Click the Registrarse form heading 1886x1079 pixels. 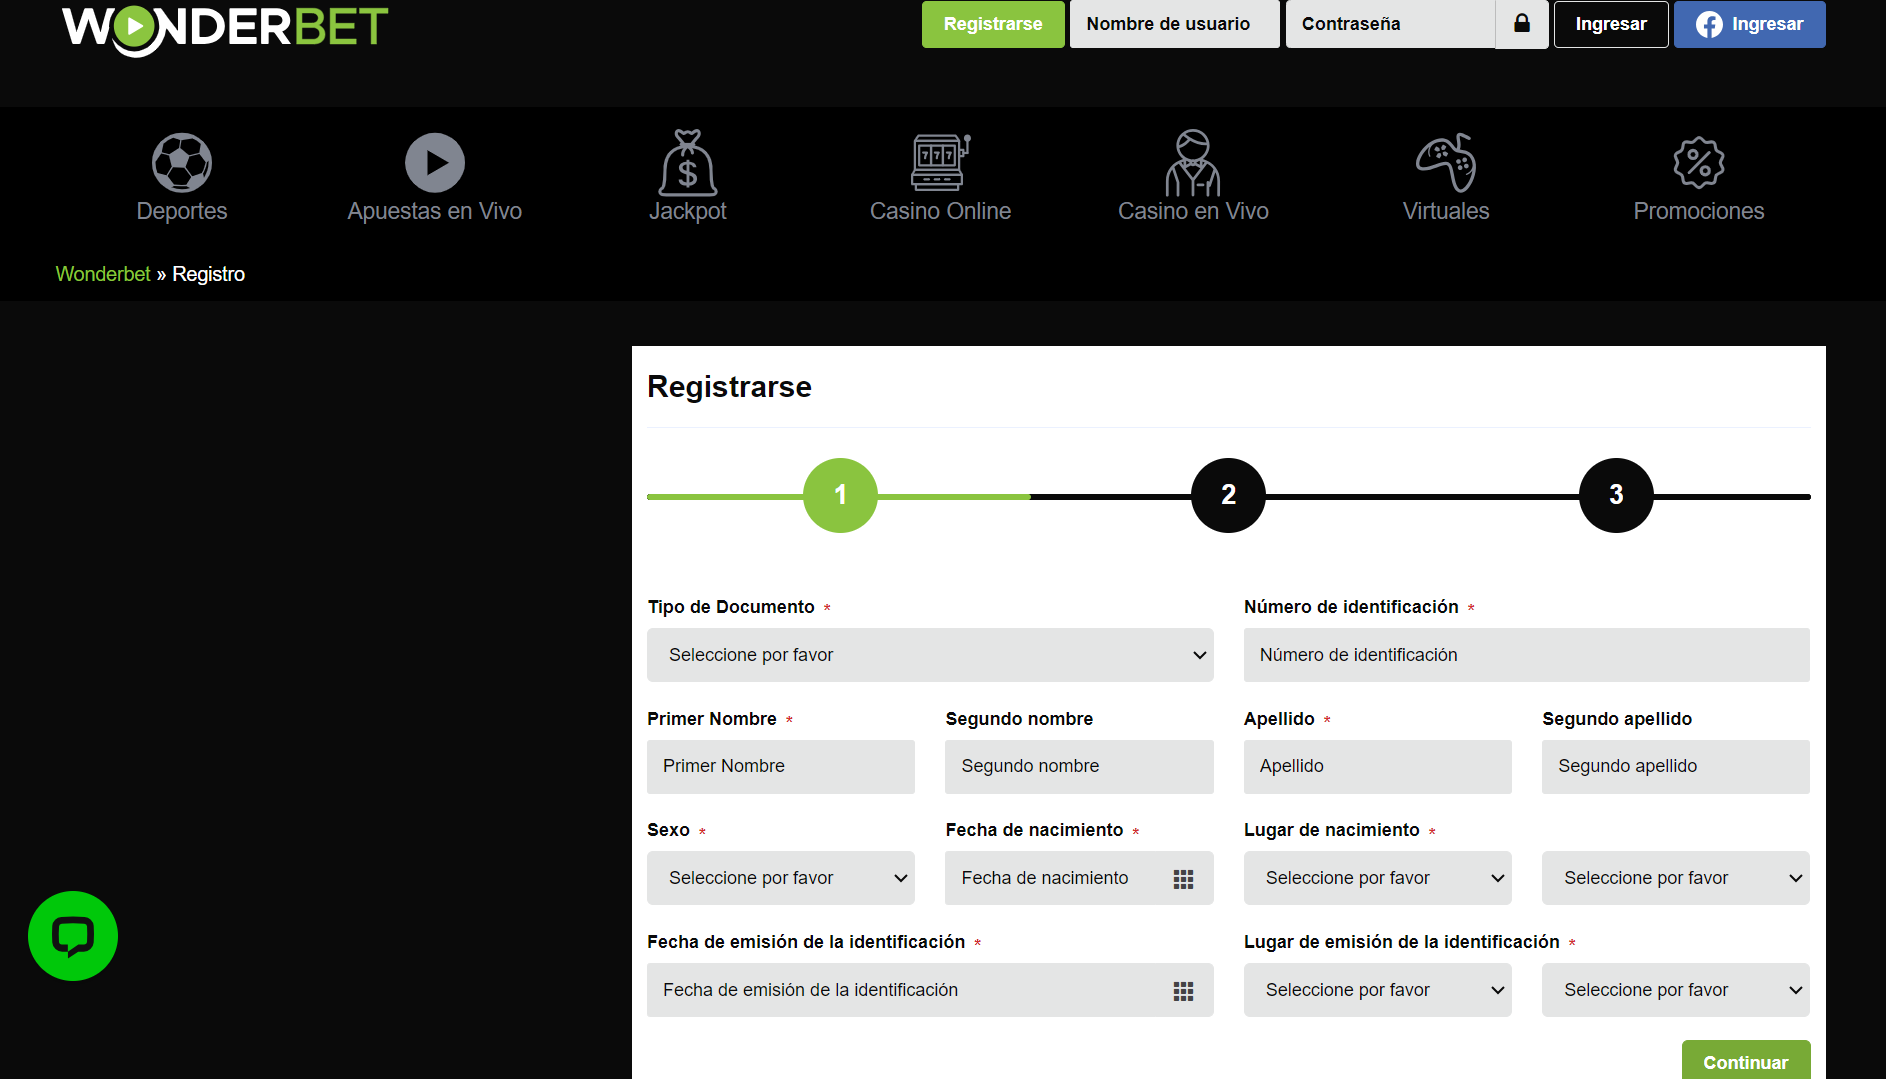click(729, 387)
